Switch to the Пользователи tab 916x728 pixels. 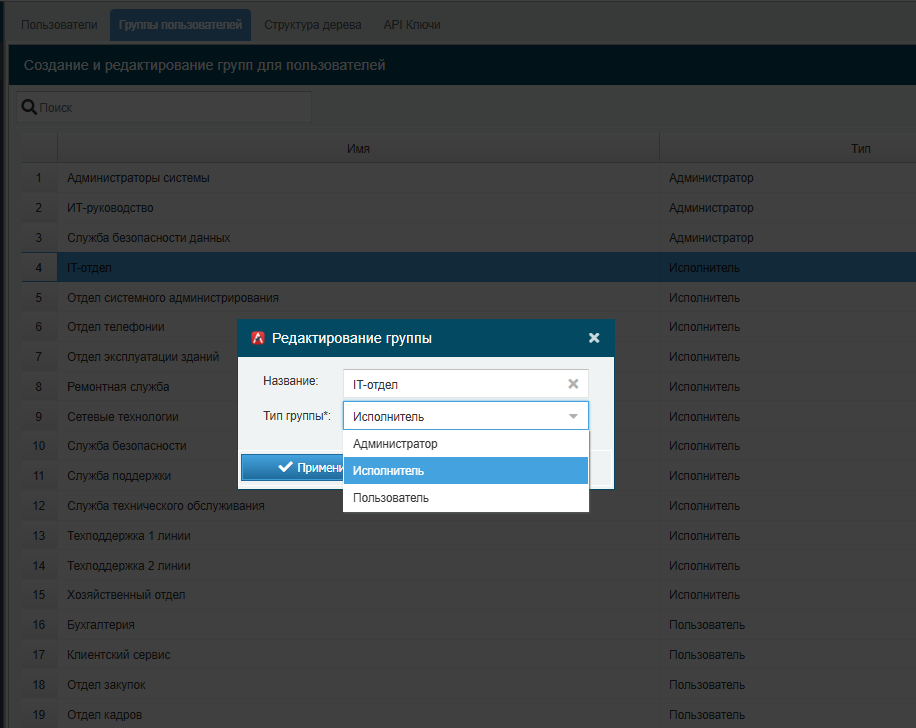pos(59,25)
